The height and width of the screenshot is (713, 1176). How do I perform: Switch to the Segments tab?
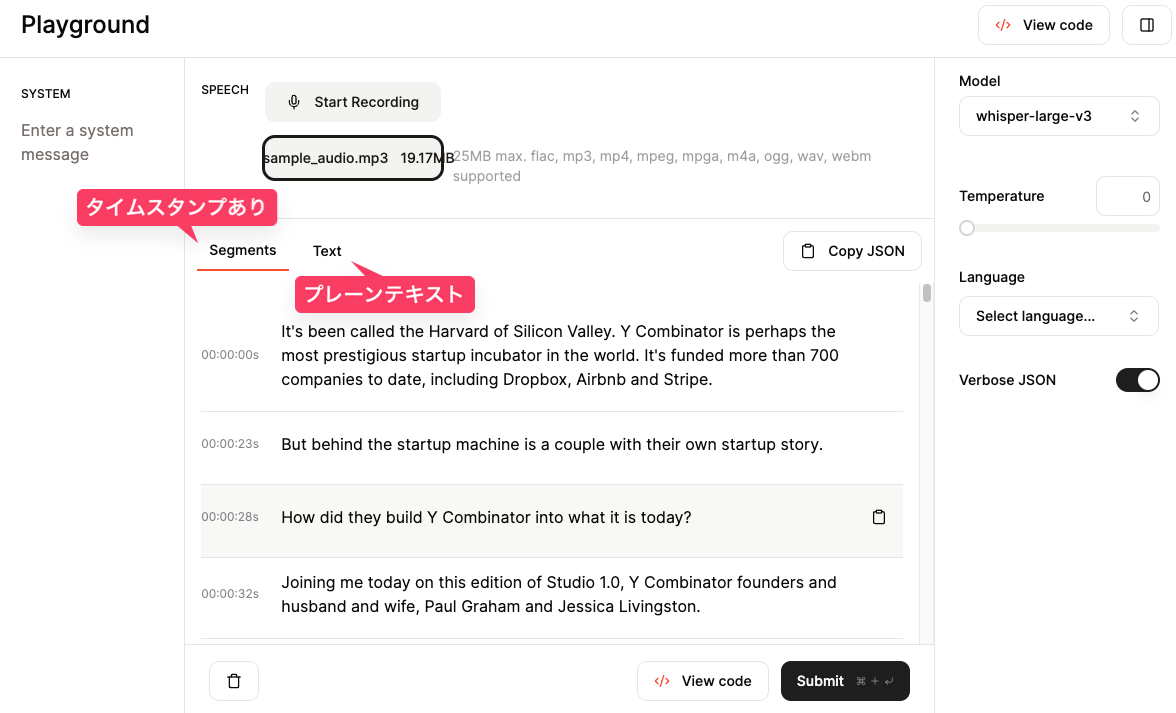(x=243, y=250)
